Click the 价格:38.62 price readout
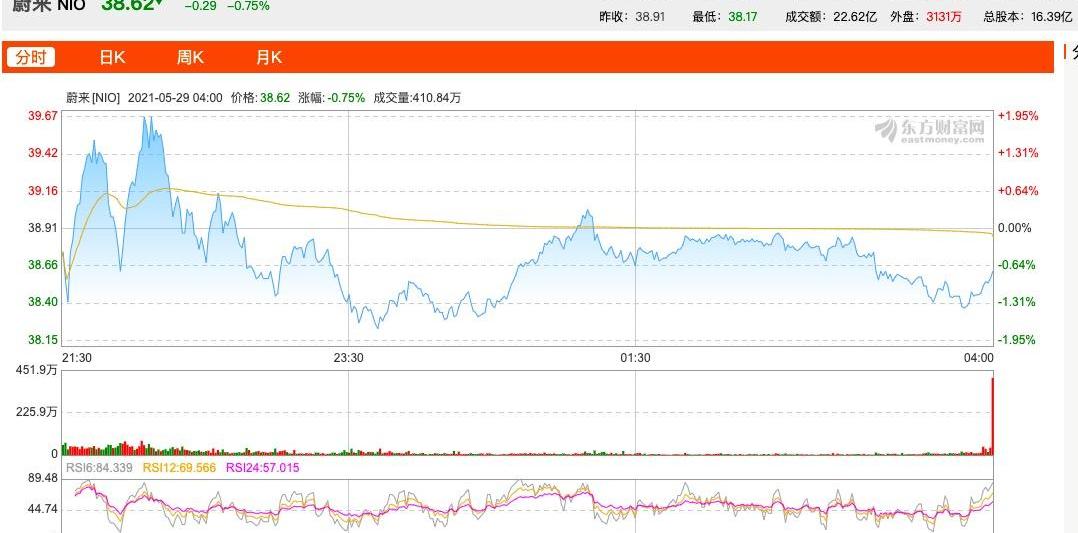 point(260,98)
